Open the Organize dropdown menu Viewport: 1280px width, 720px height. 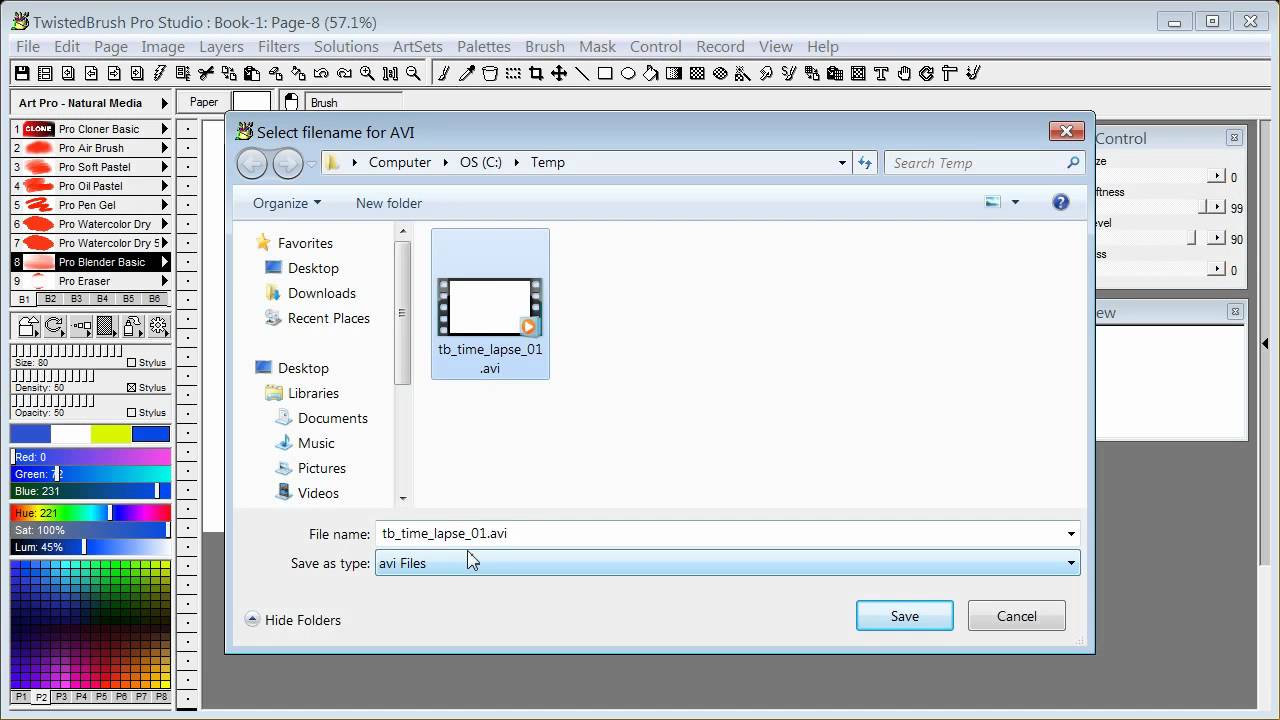pyautogui.click(x=287, y=203)
